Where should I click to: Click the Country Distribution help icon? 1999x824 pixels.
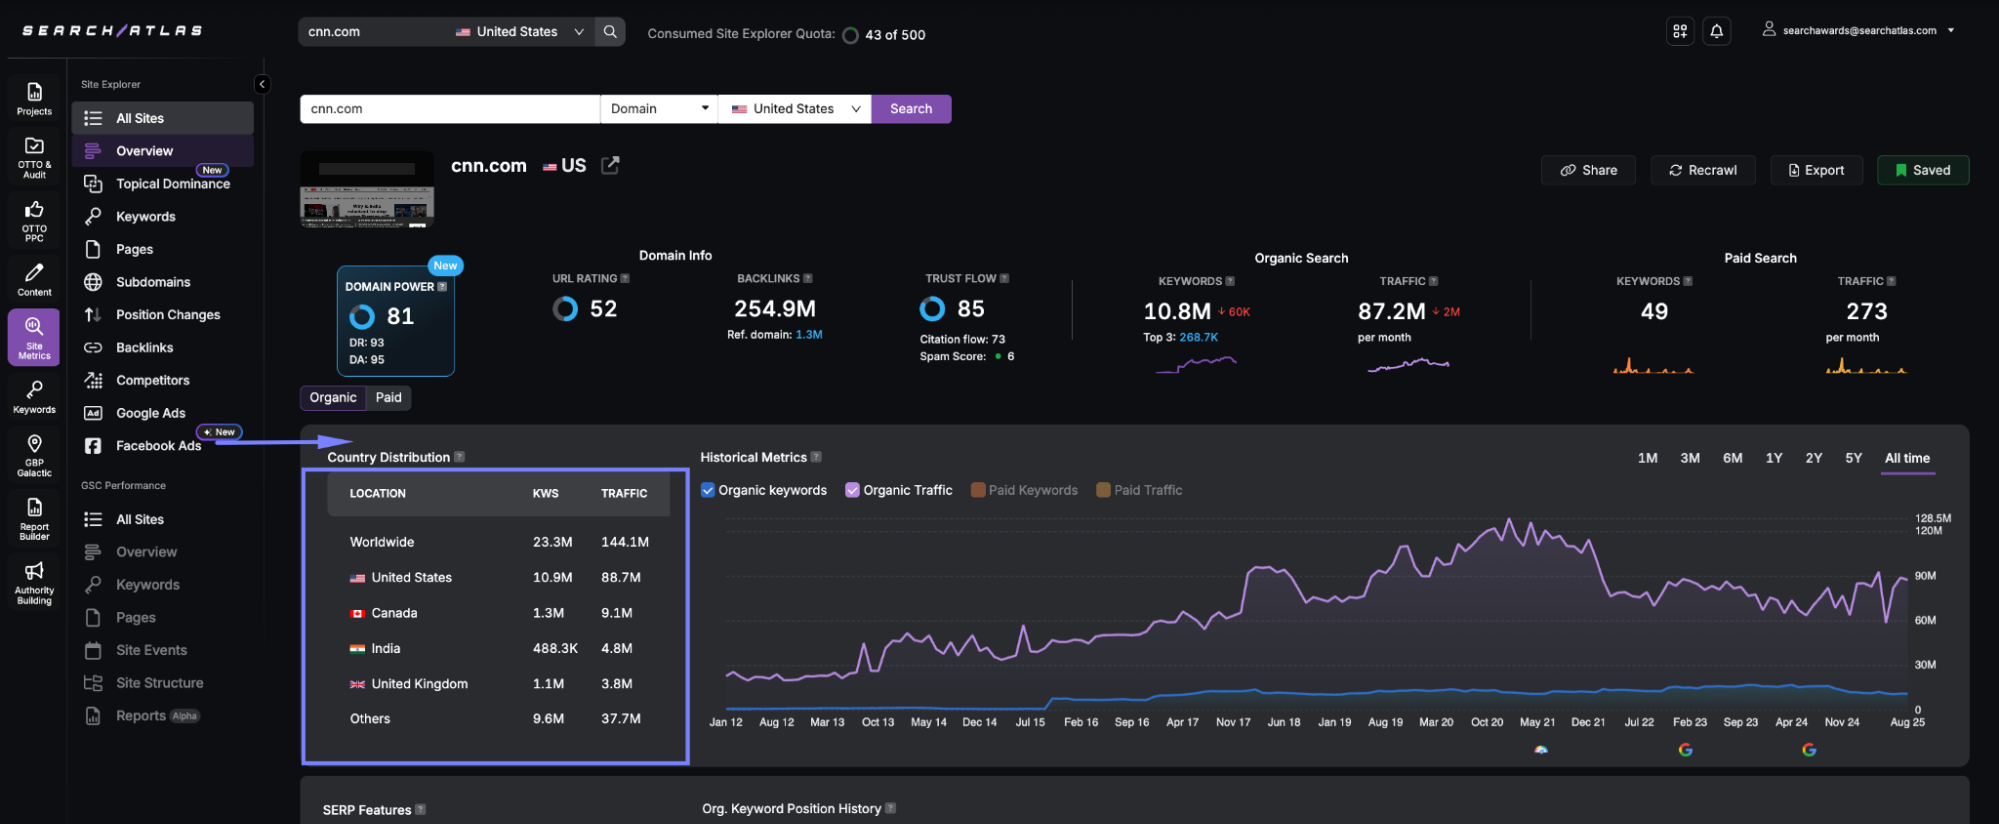click(459, 457)
